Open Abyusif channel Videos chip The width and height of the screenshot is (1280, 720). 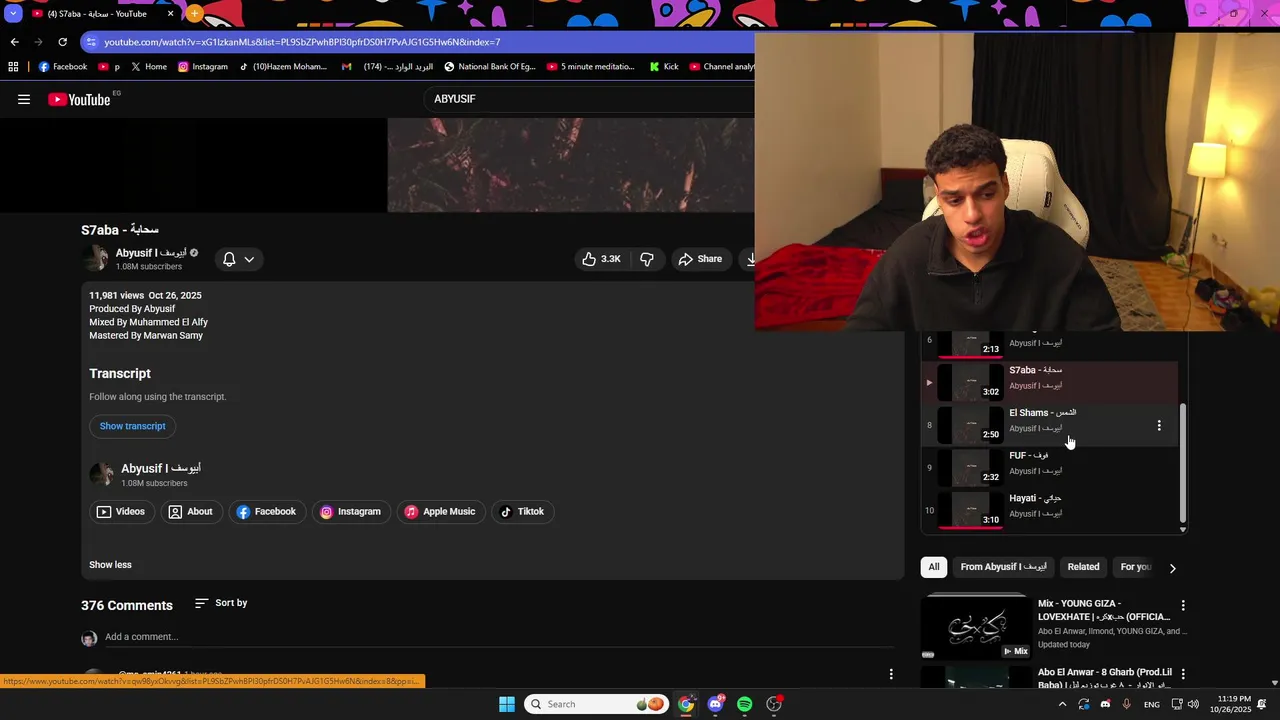pos(121,511)
